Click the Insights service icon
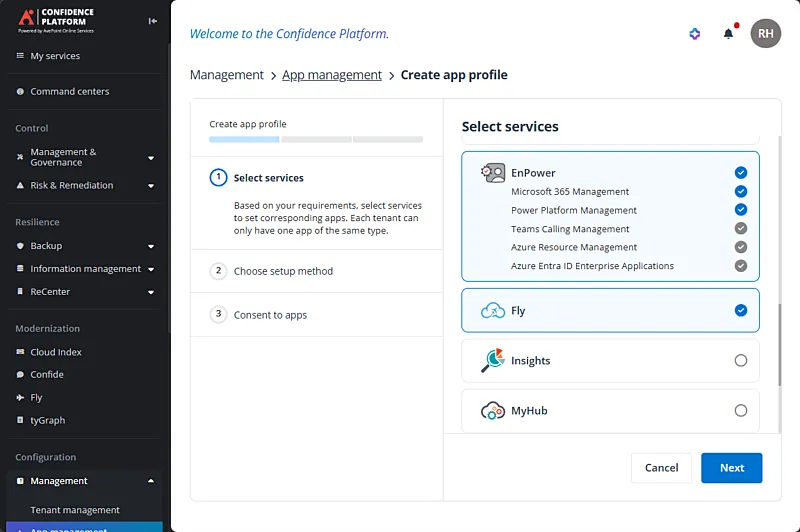Image resolution: width=800 pixels, height=532 pixels. click(493, 361)
